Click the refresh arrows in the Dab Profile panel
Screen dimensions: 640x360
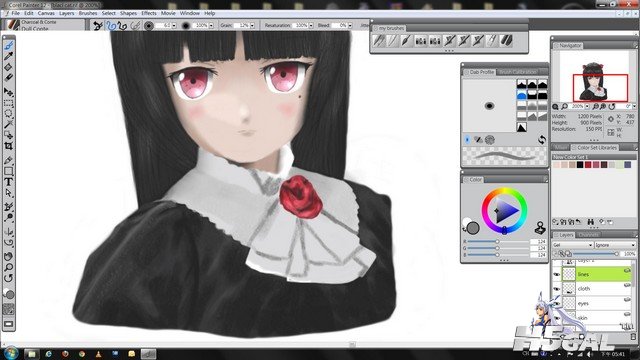pos(542,140)
